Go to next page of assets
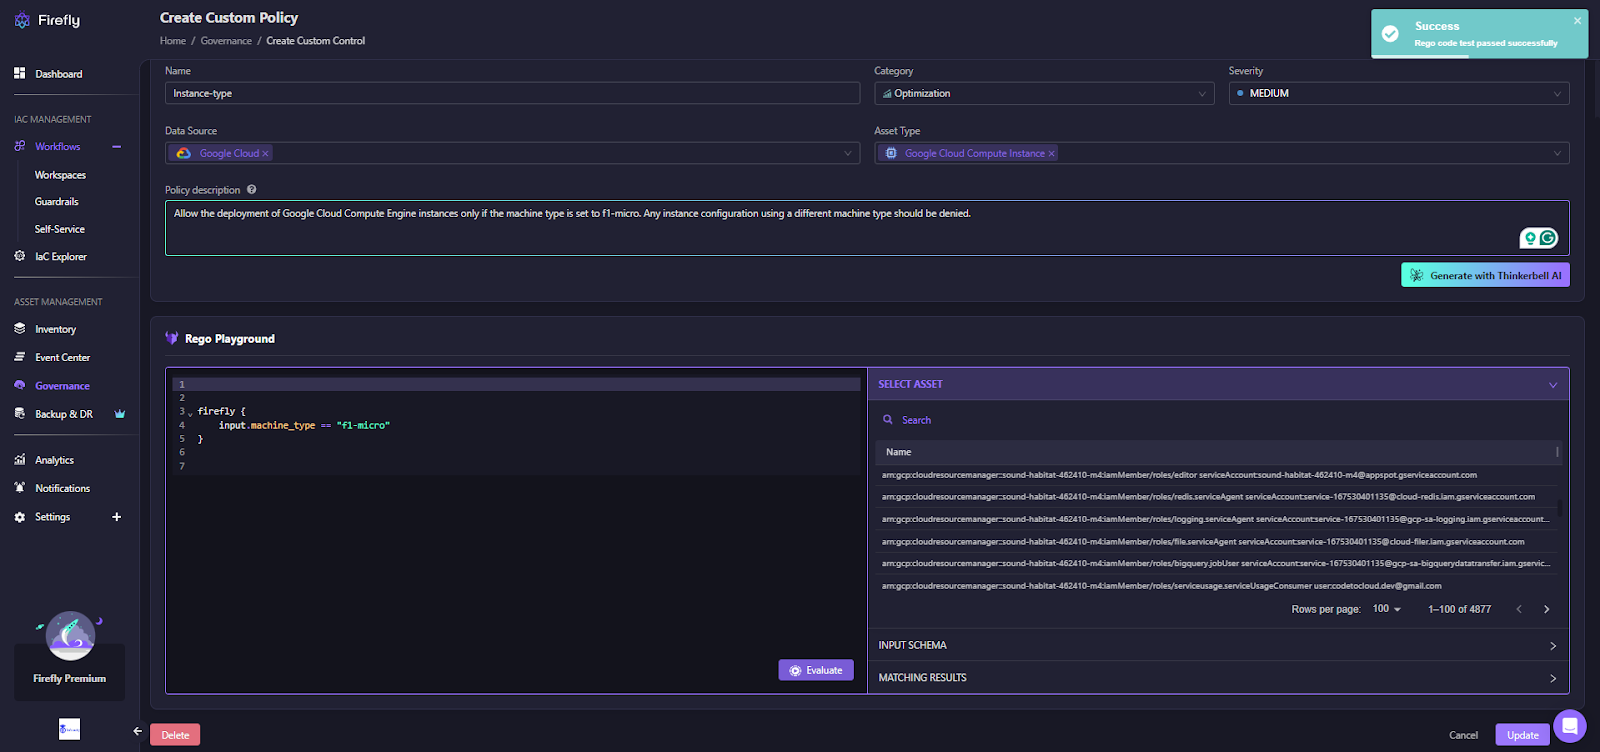Viewport: 1600px width, 752px height. [1546, 609]
